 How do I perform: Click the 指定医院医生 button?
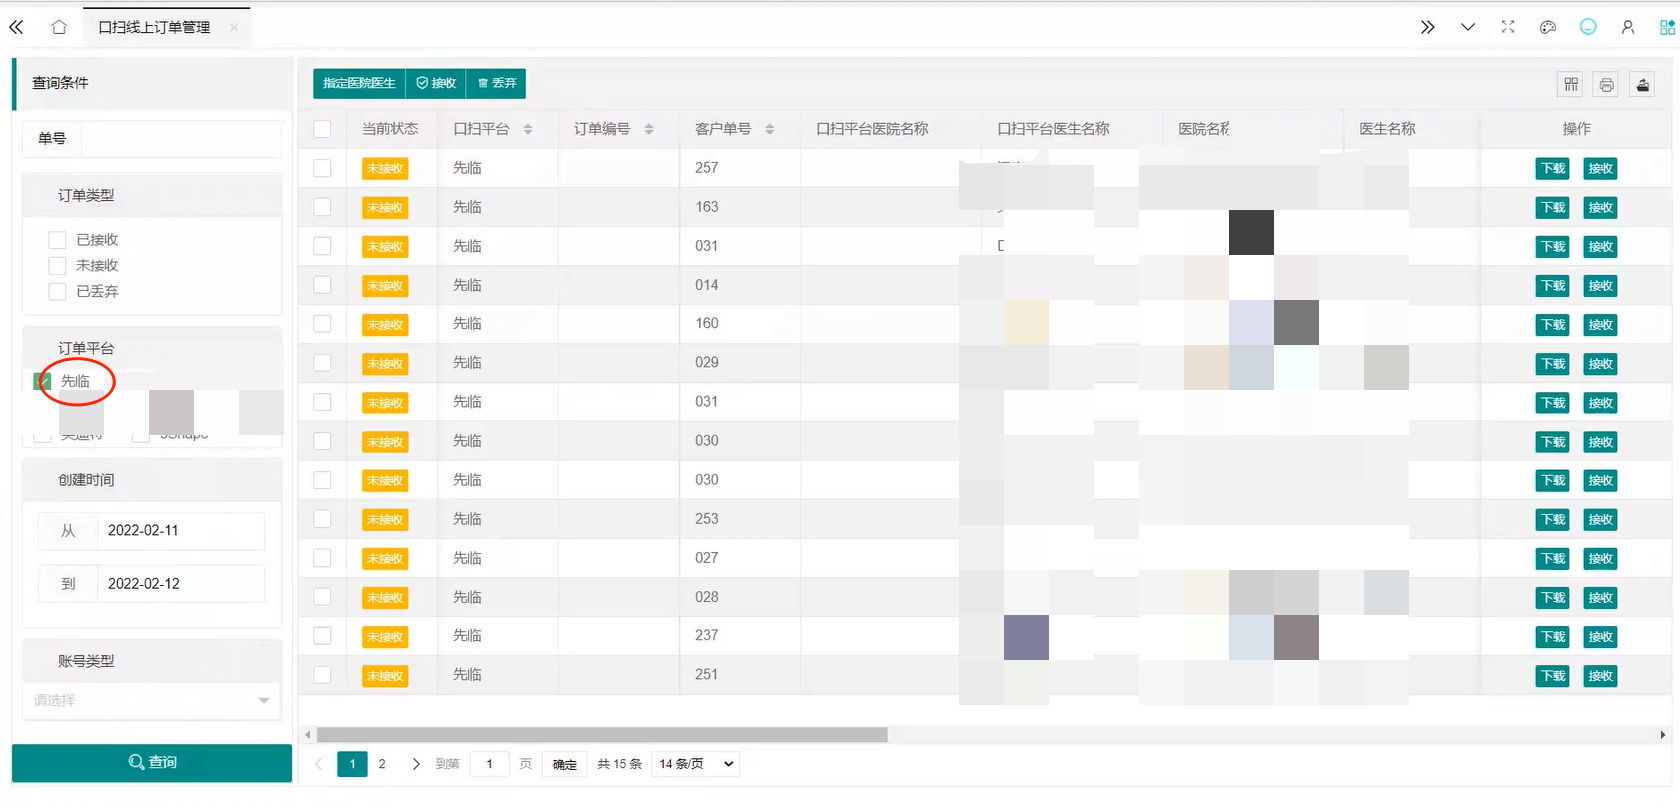[x=359, y=83]
